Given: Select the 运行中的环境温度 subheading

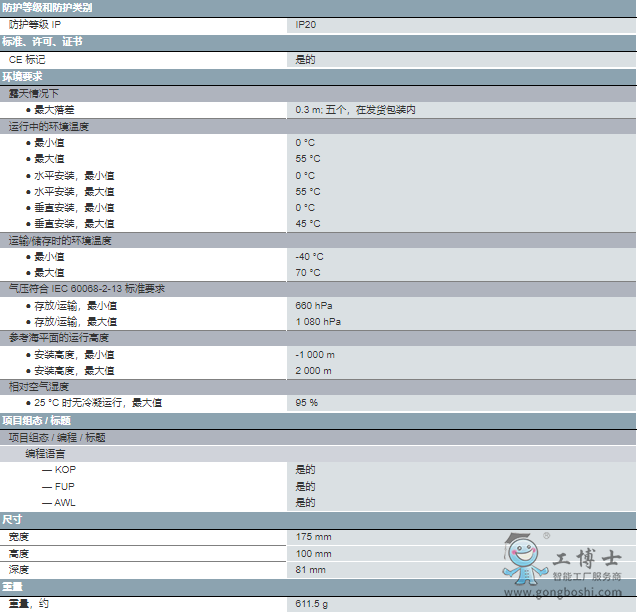Looking at the screenshot, I should point(49,126).
